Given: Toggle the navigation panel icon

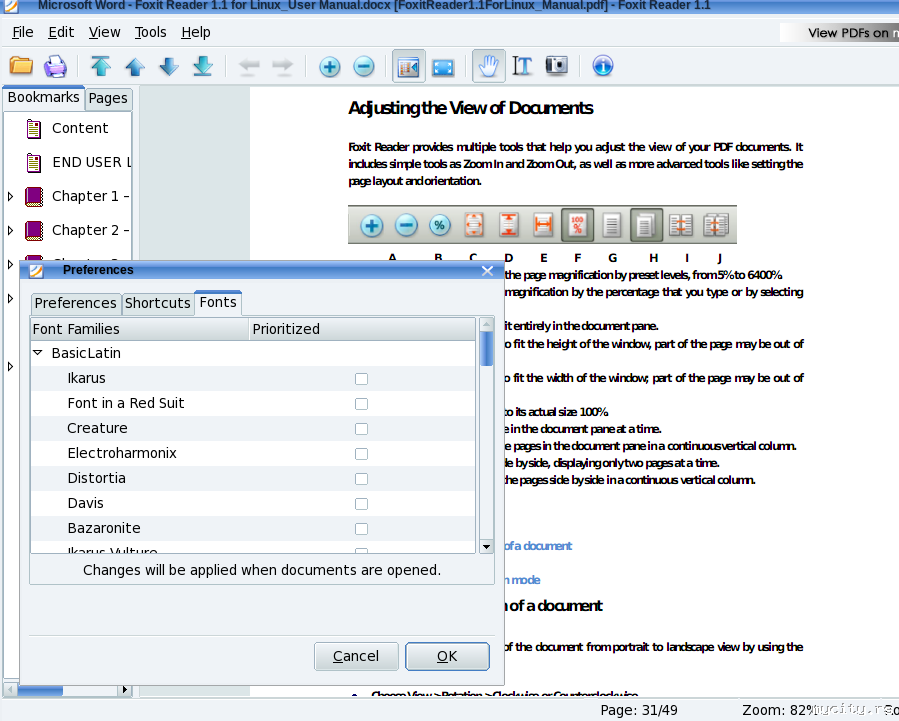Looking at the screenshot, I should (409, 66).
